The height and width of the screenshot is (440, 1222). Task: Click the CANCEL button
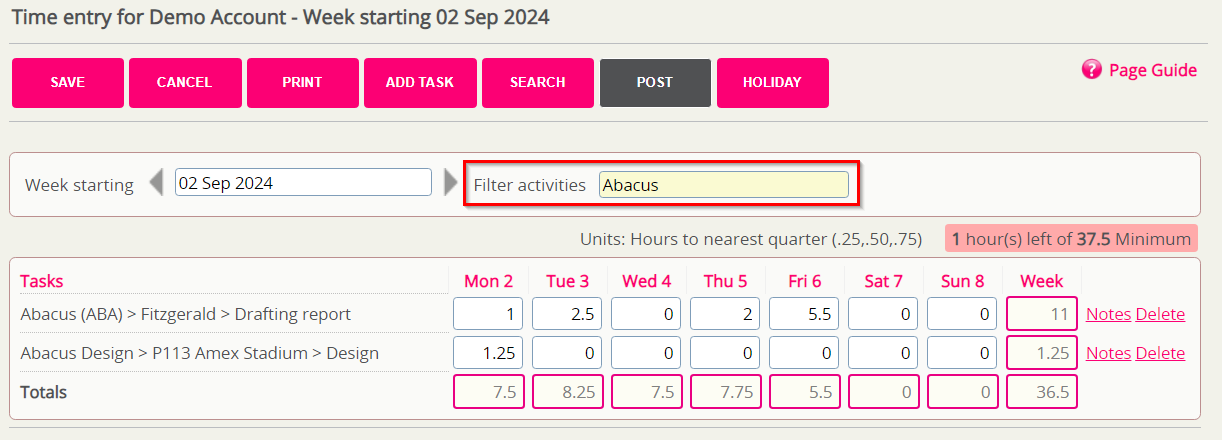[x=185, y=82]
